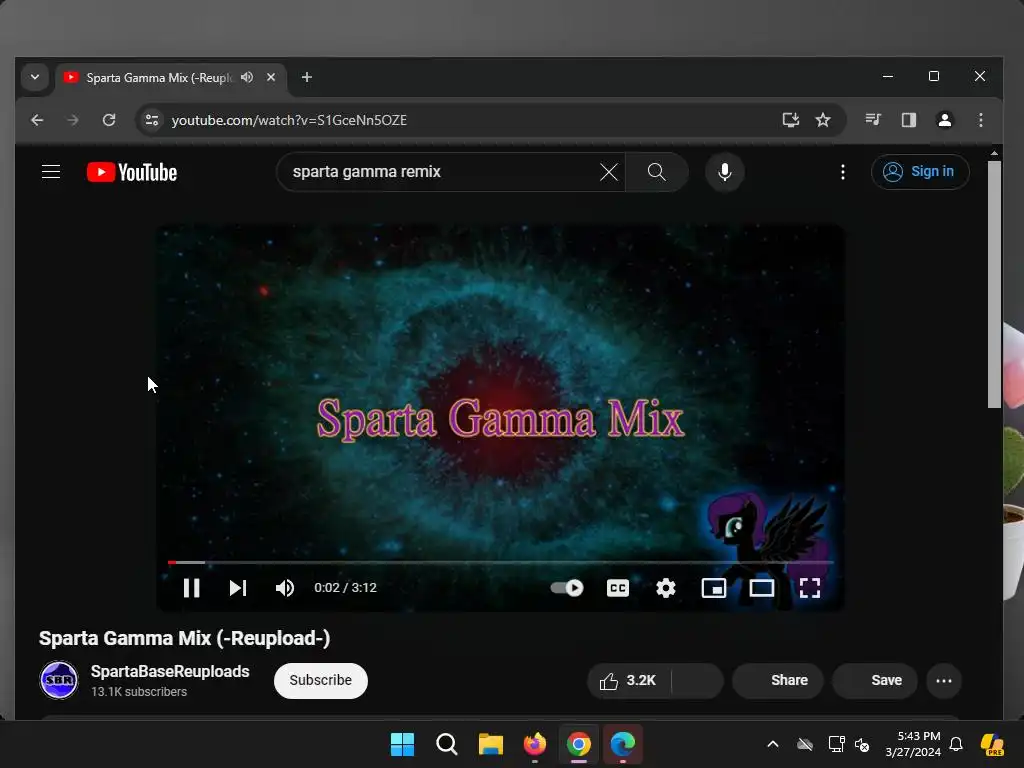Clear the search query text
This screenshot has height=768, width=1024.
[609, 172]
